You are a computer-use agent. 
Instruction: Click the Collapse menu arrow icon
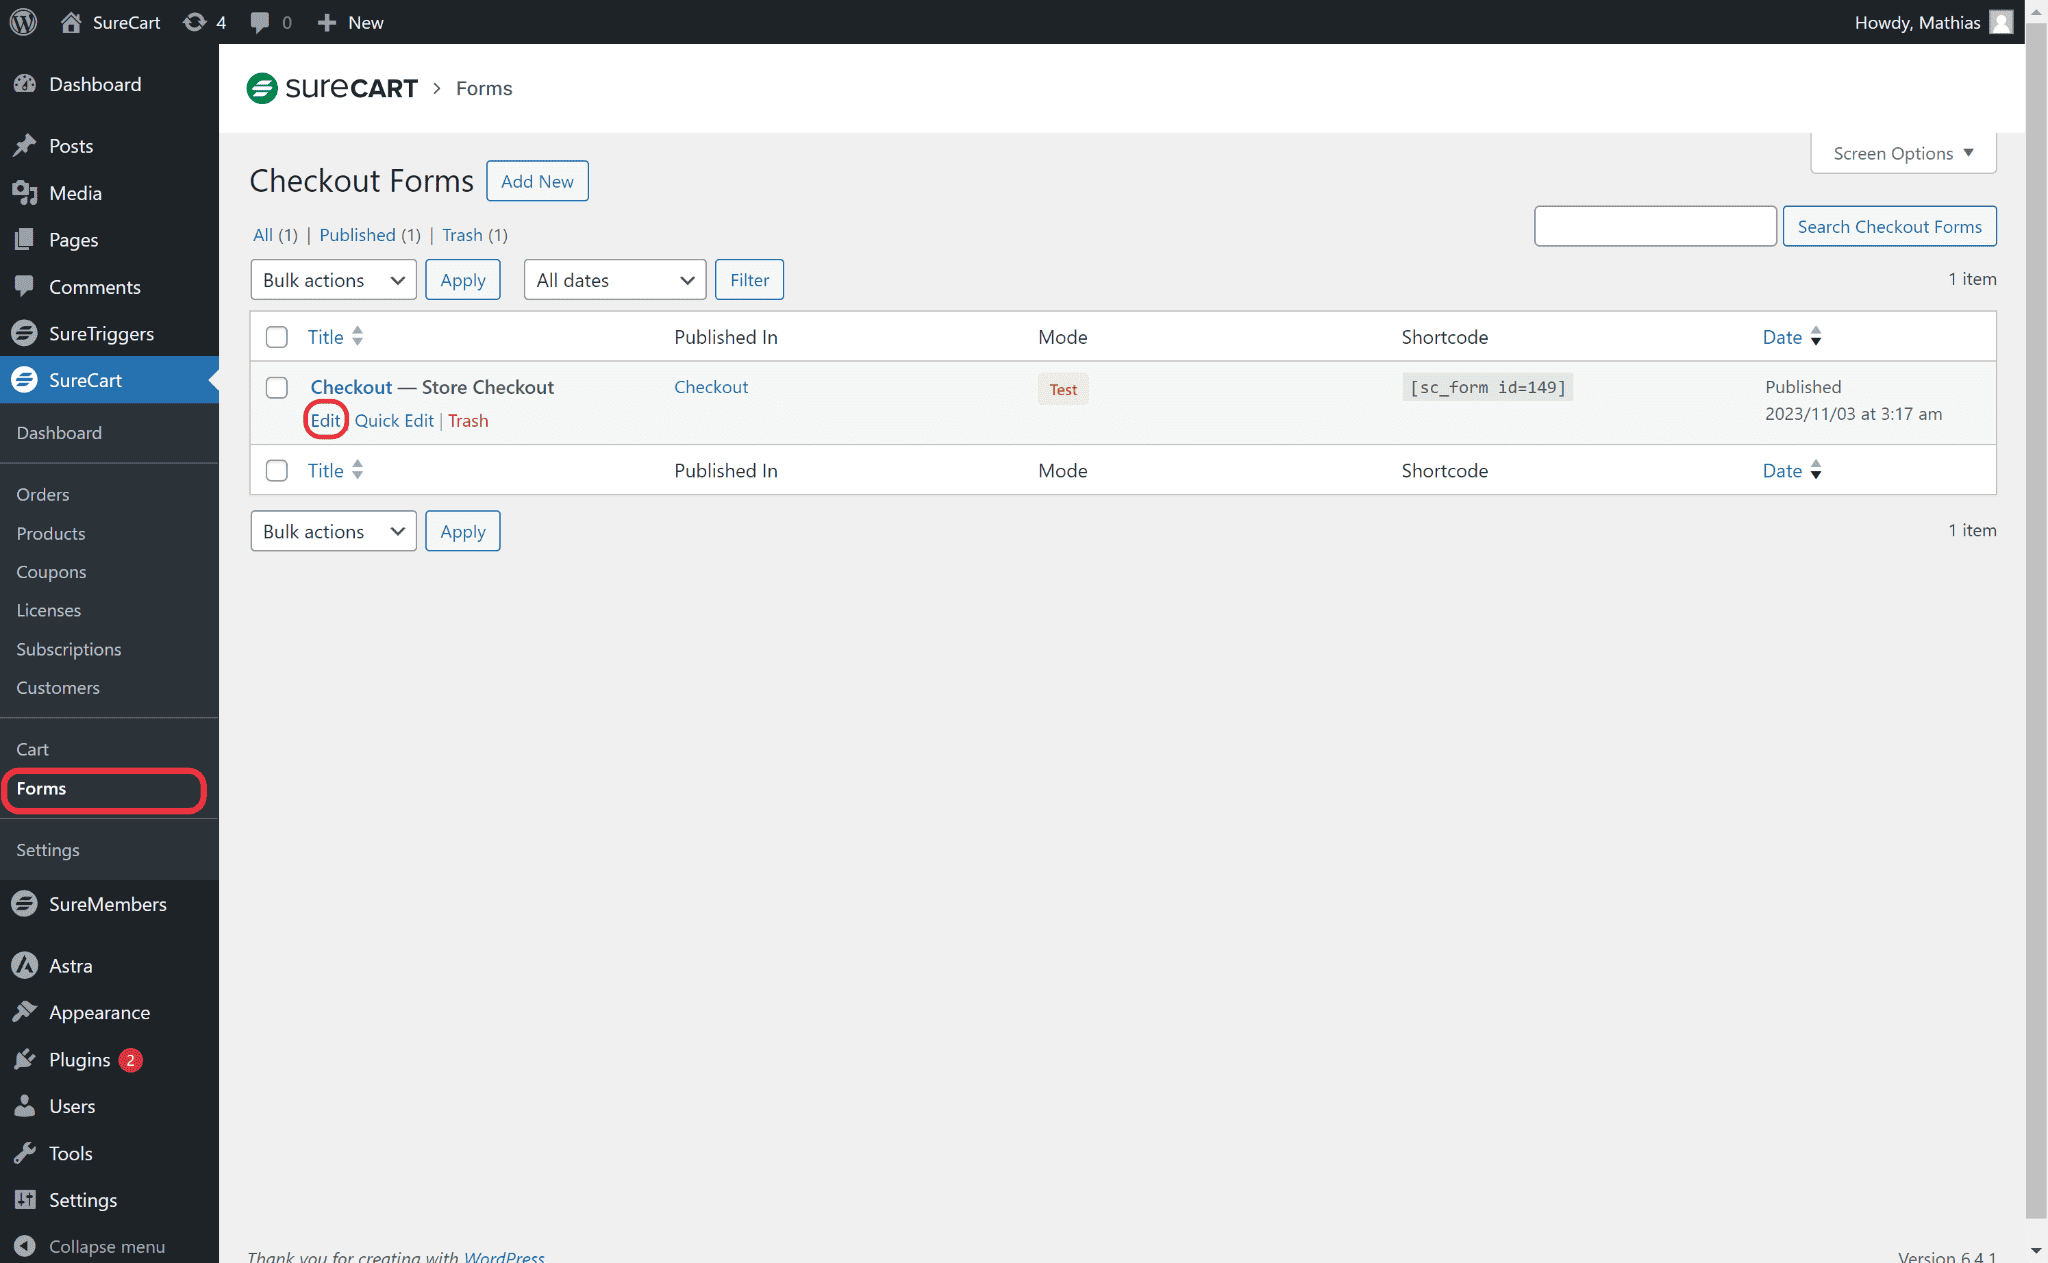(25, 1247)
